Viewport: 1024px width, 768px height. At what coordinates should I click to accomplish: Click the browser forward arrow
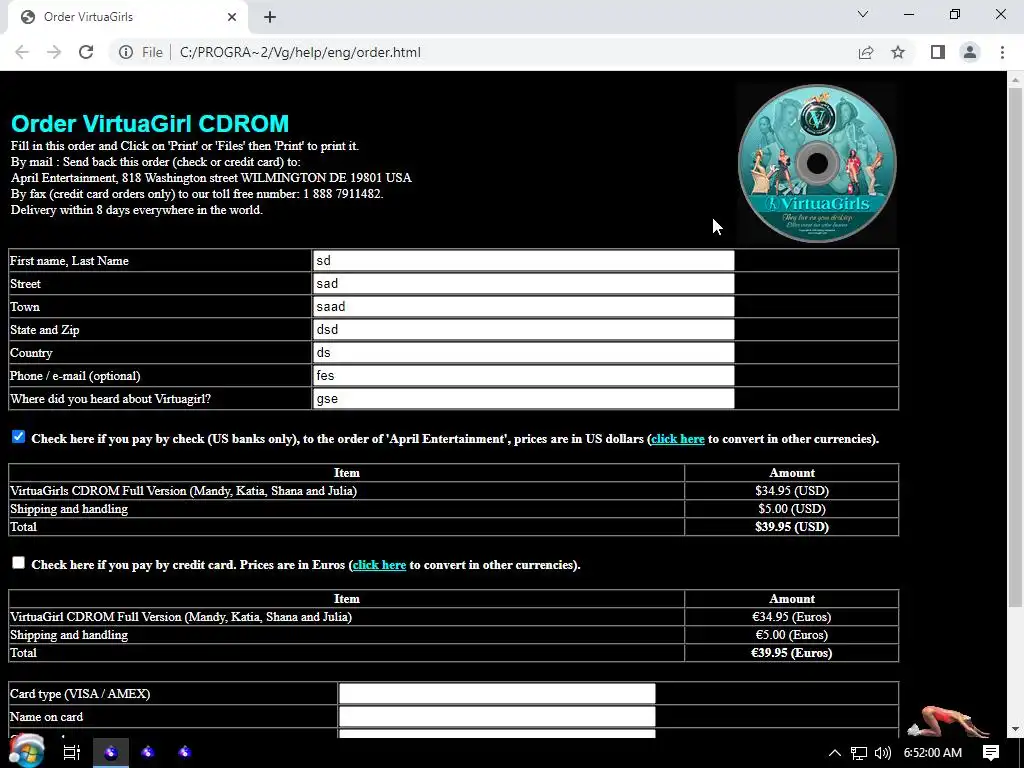(x=54, y=52)
